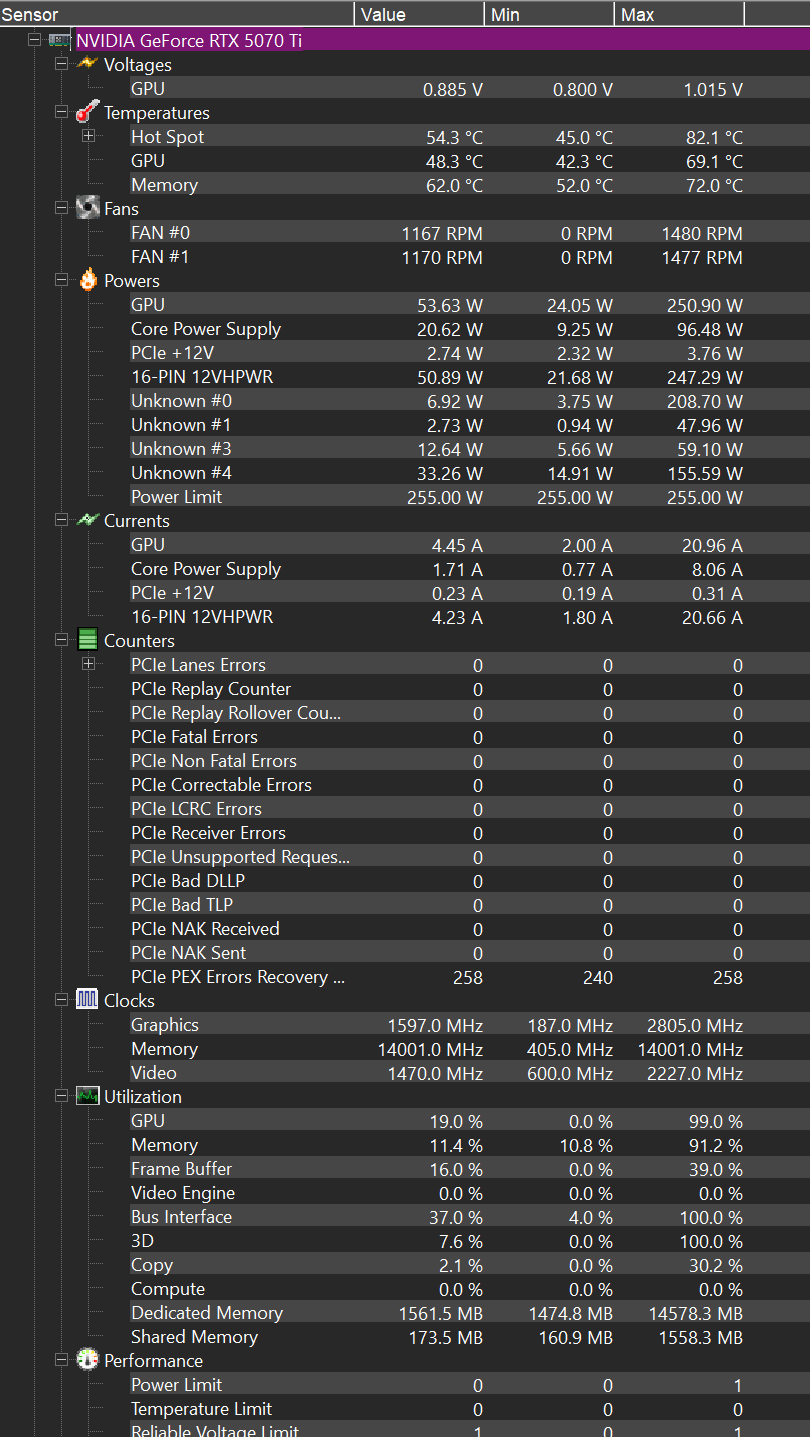Click the Counters green icon
Viewport: 810px width, 1437px height.
pyautogui.click(x=88, y=640)
